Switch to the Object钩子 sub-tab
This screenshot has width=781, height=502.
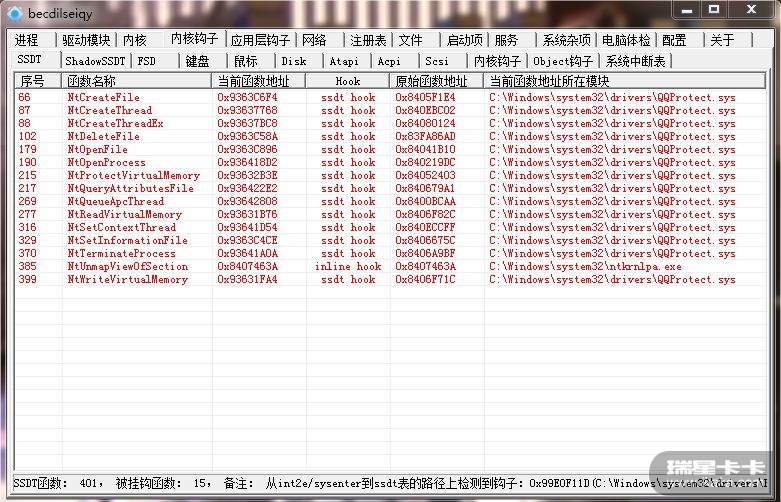pos(563,61)
